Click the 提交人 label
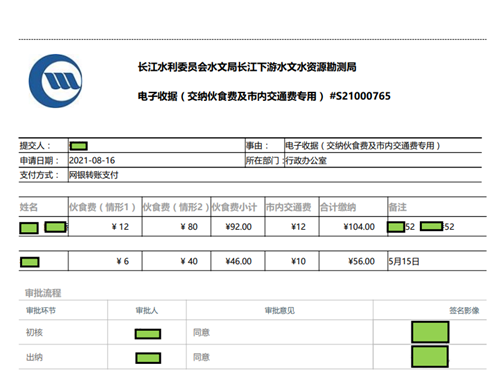Viewport: 500px width, 371px height. [x=35, y=146]
